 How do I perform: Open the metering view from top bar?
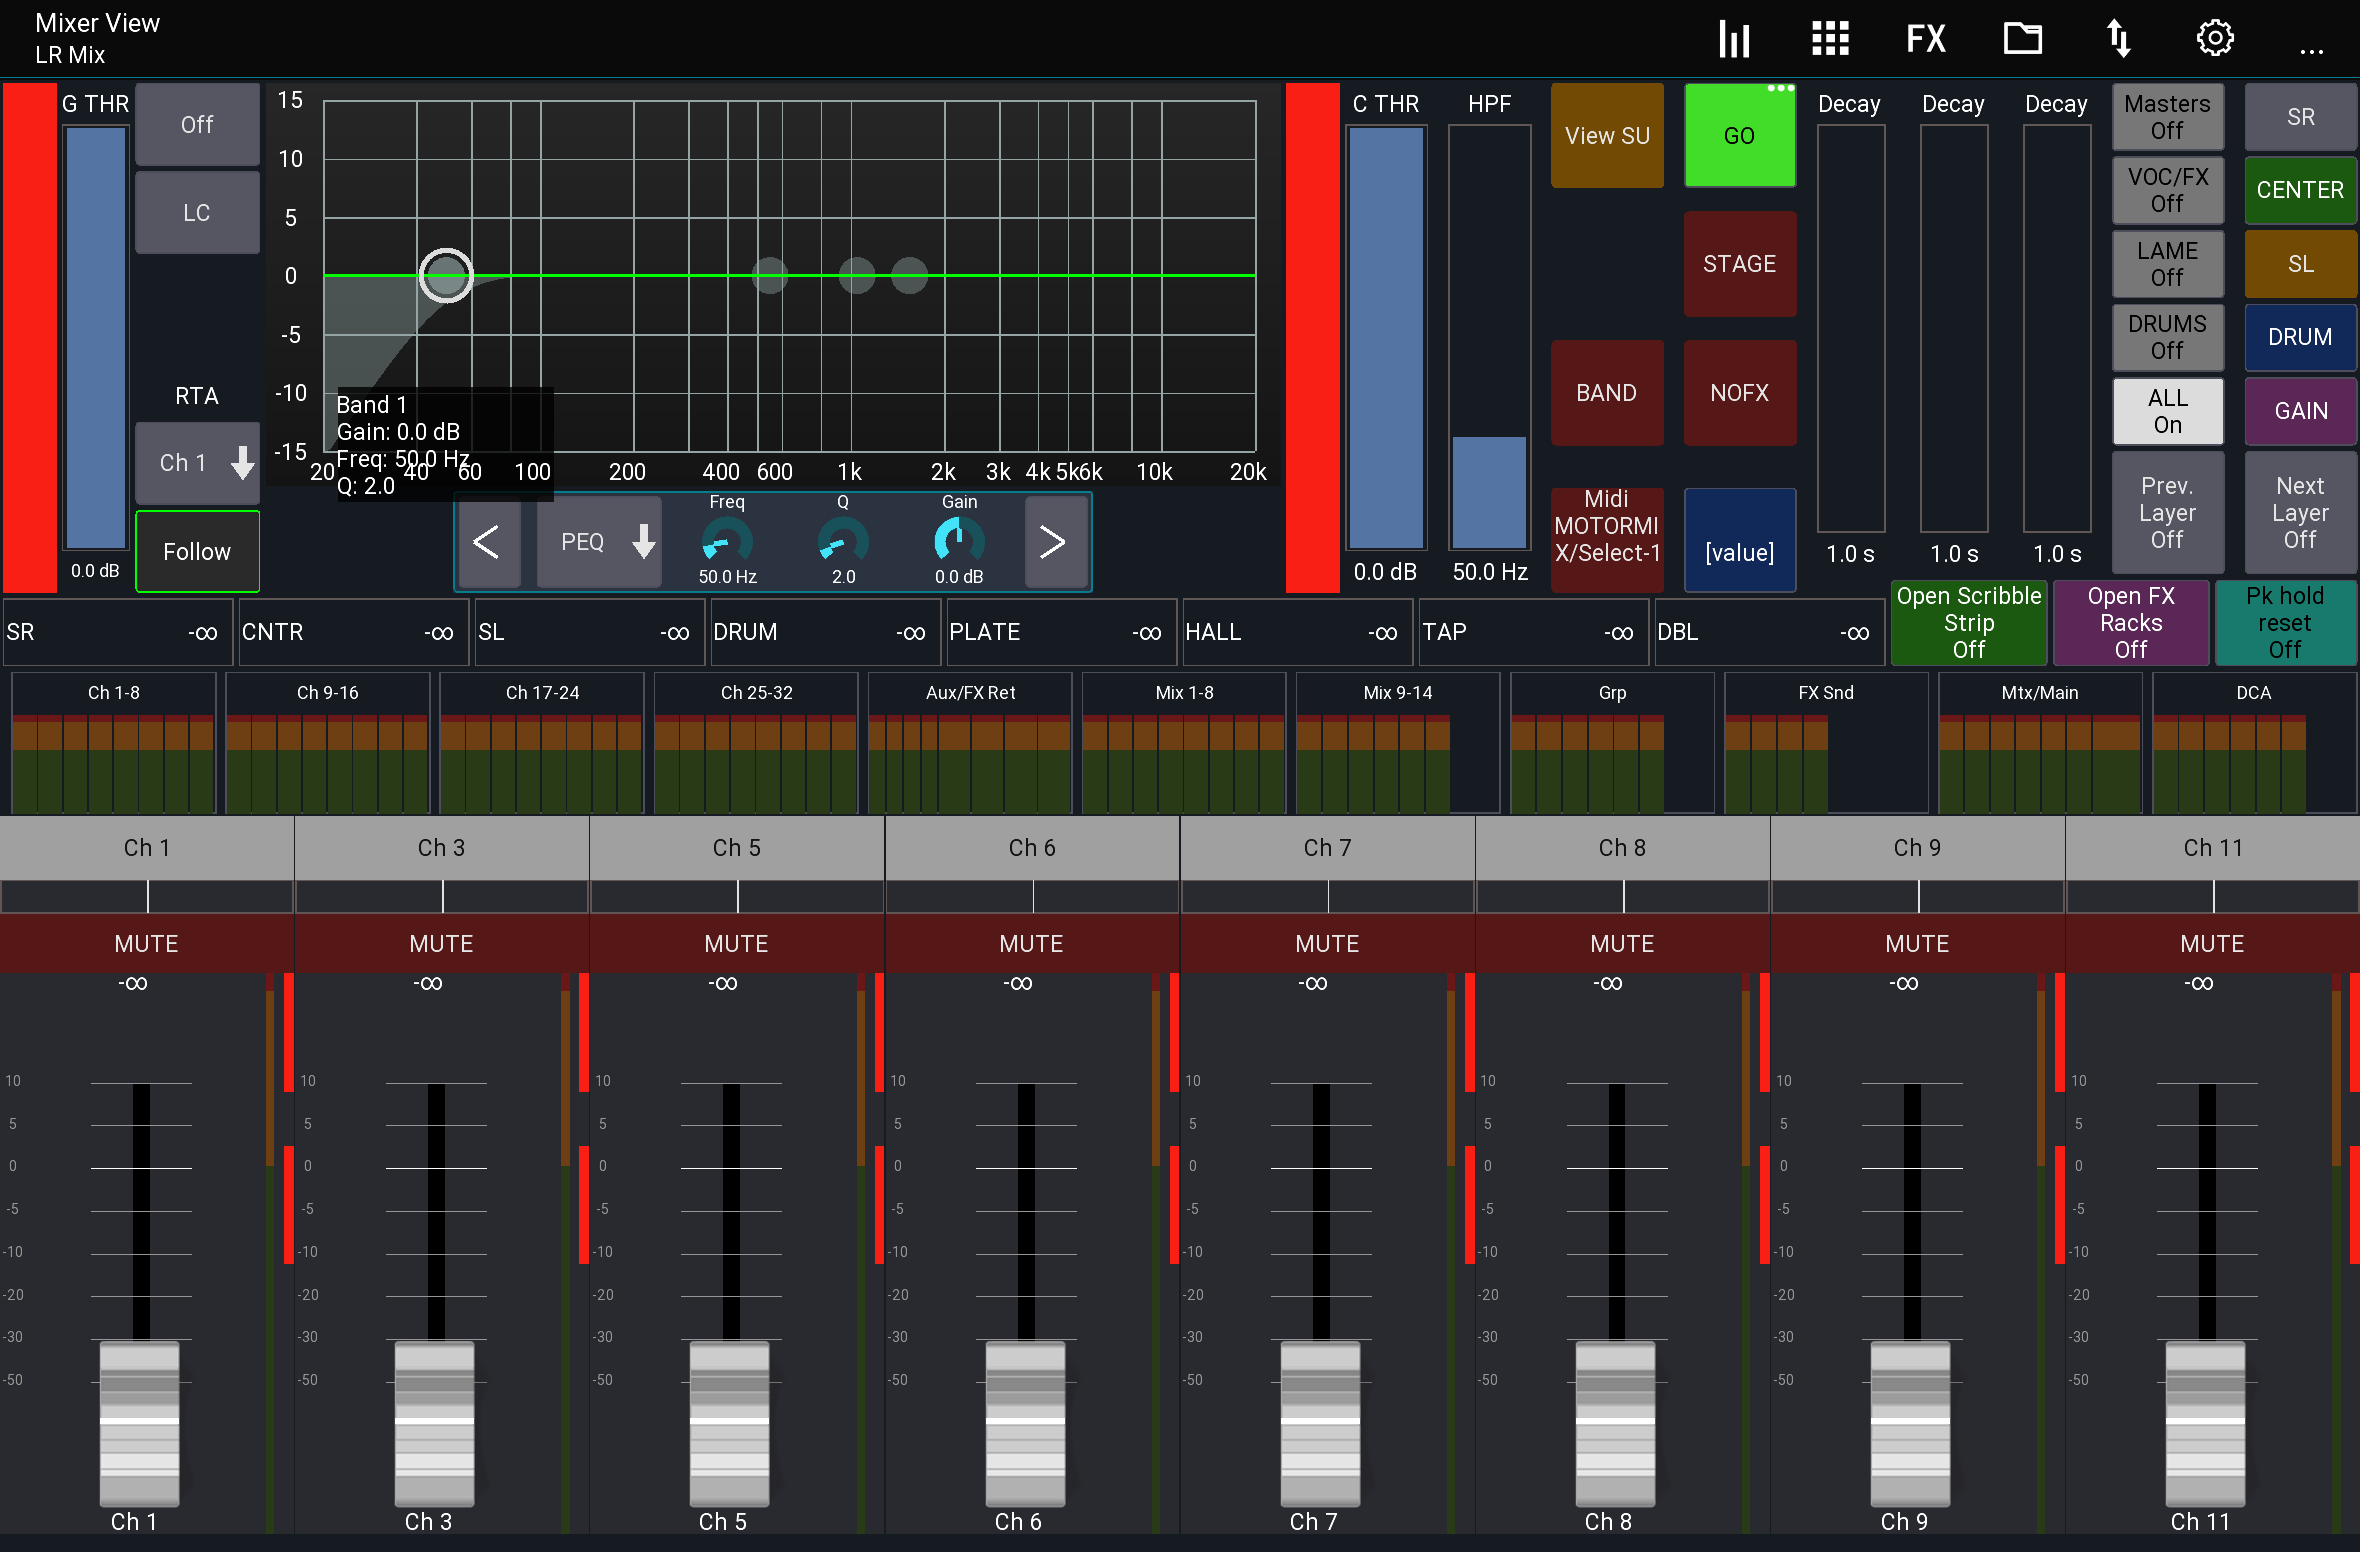(1734, 38)
